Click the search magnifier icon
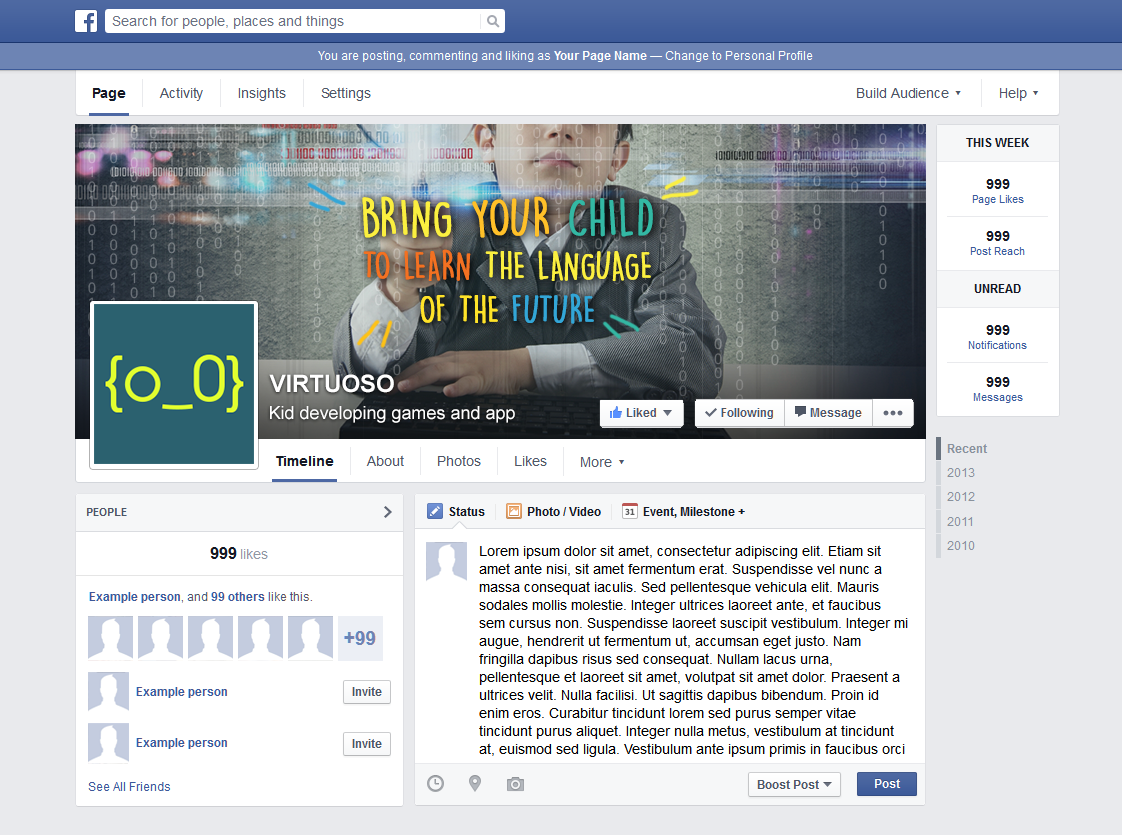This screenshot has width=1122, height=835. point(492,21)
